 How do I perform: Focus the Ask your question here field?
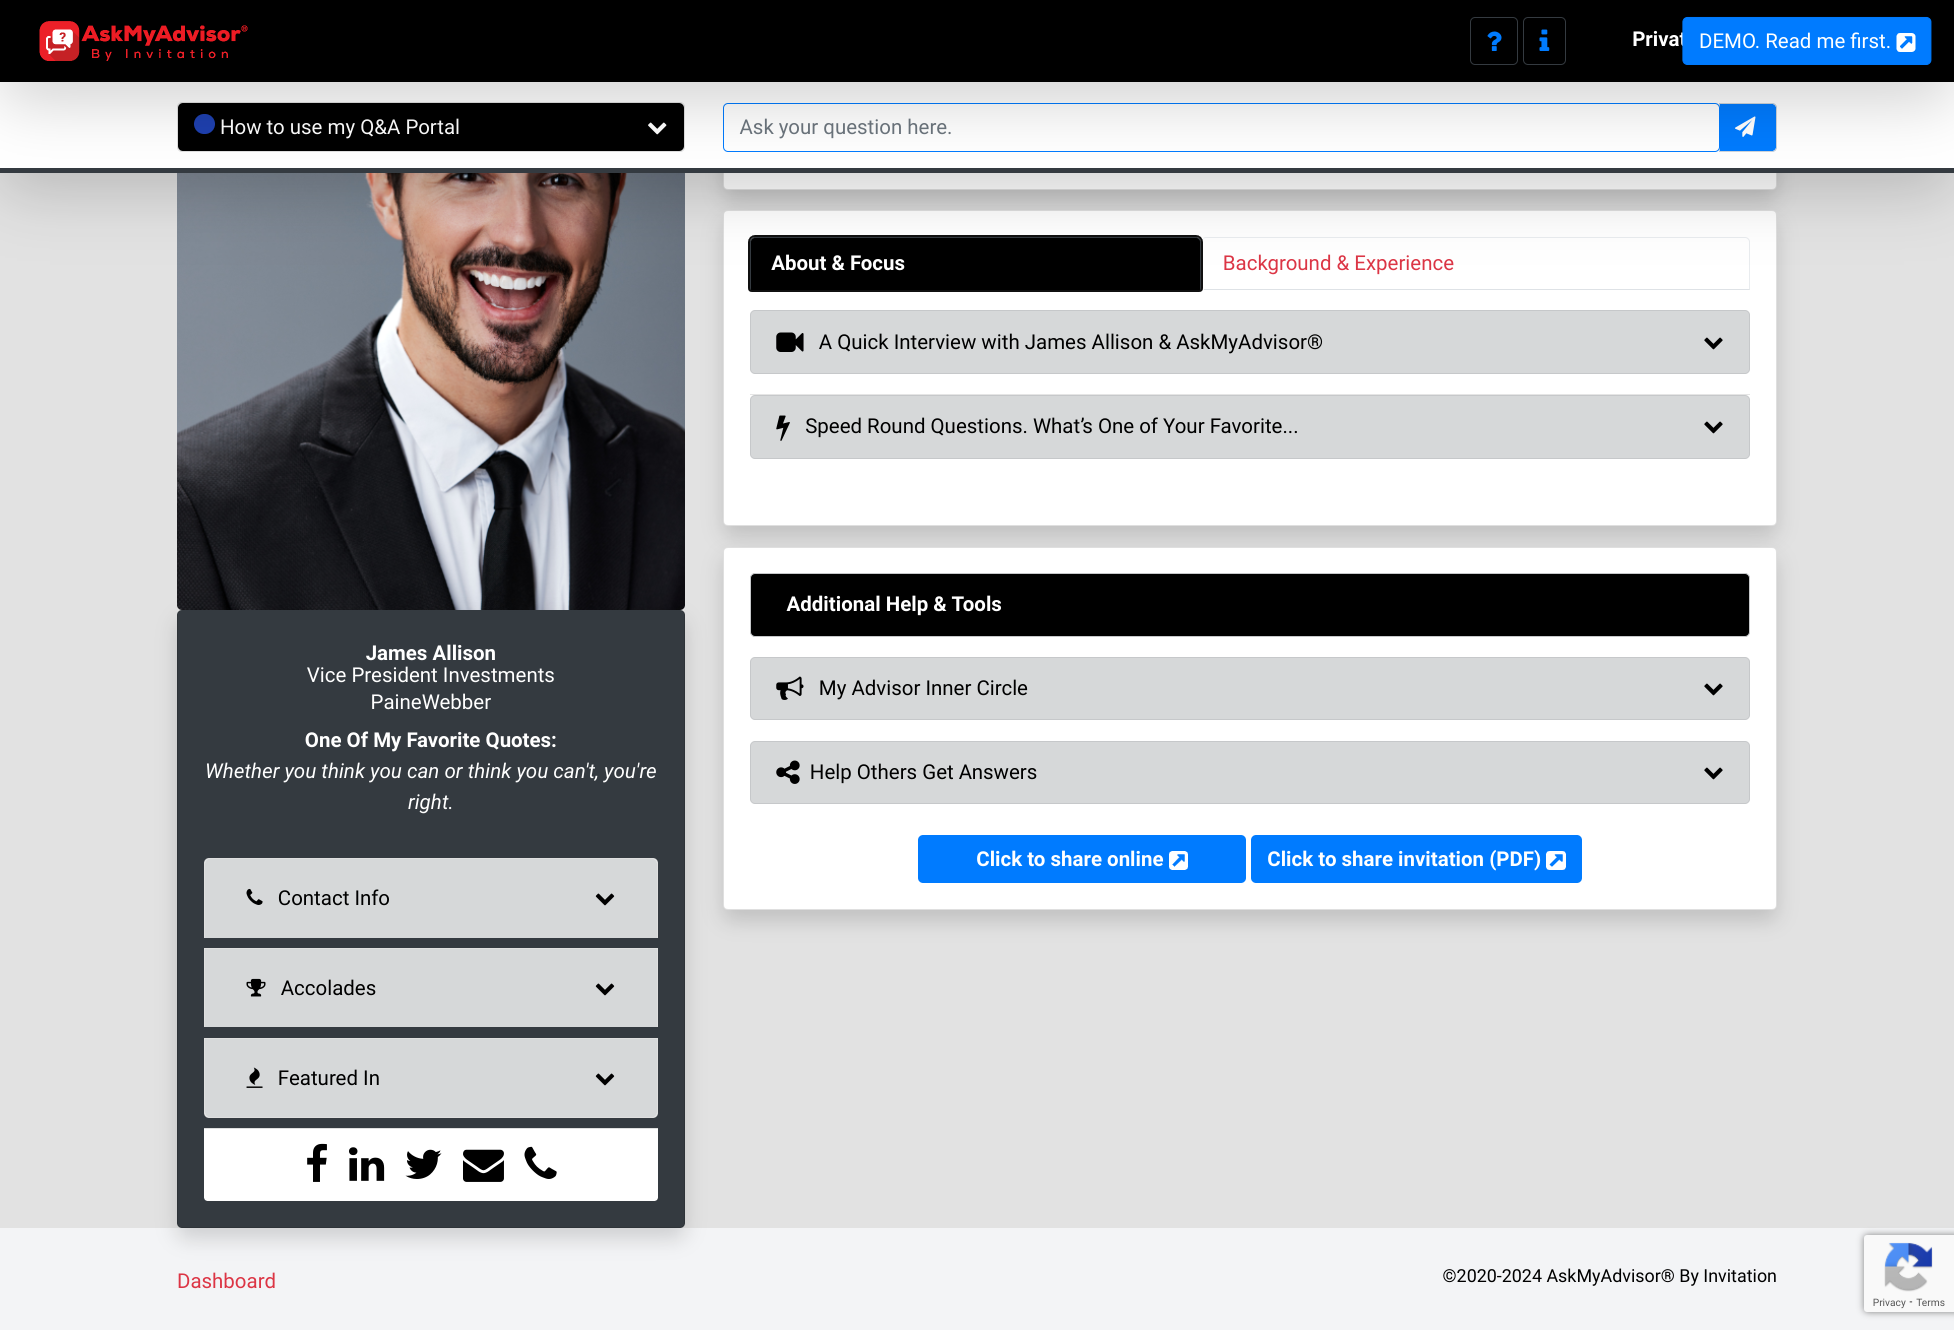pyautogui.click(x=1221, y=127)
